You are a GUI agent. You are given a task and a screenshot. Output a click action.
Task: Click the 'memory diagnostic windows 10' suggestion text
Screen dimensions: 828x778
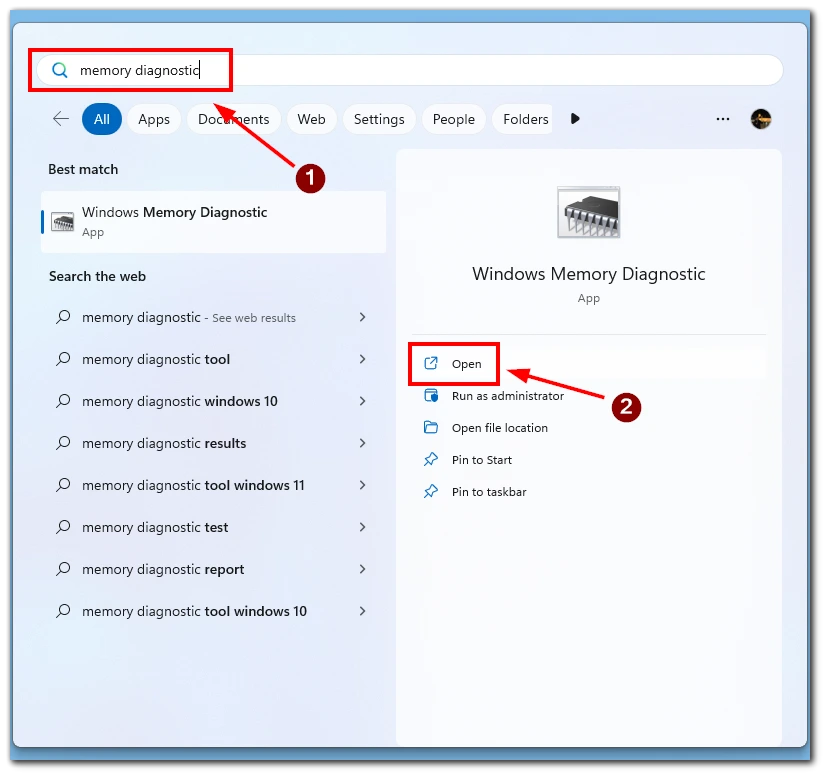click(x=180, y=401)
